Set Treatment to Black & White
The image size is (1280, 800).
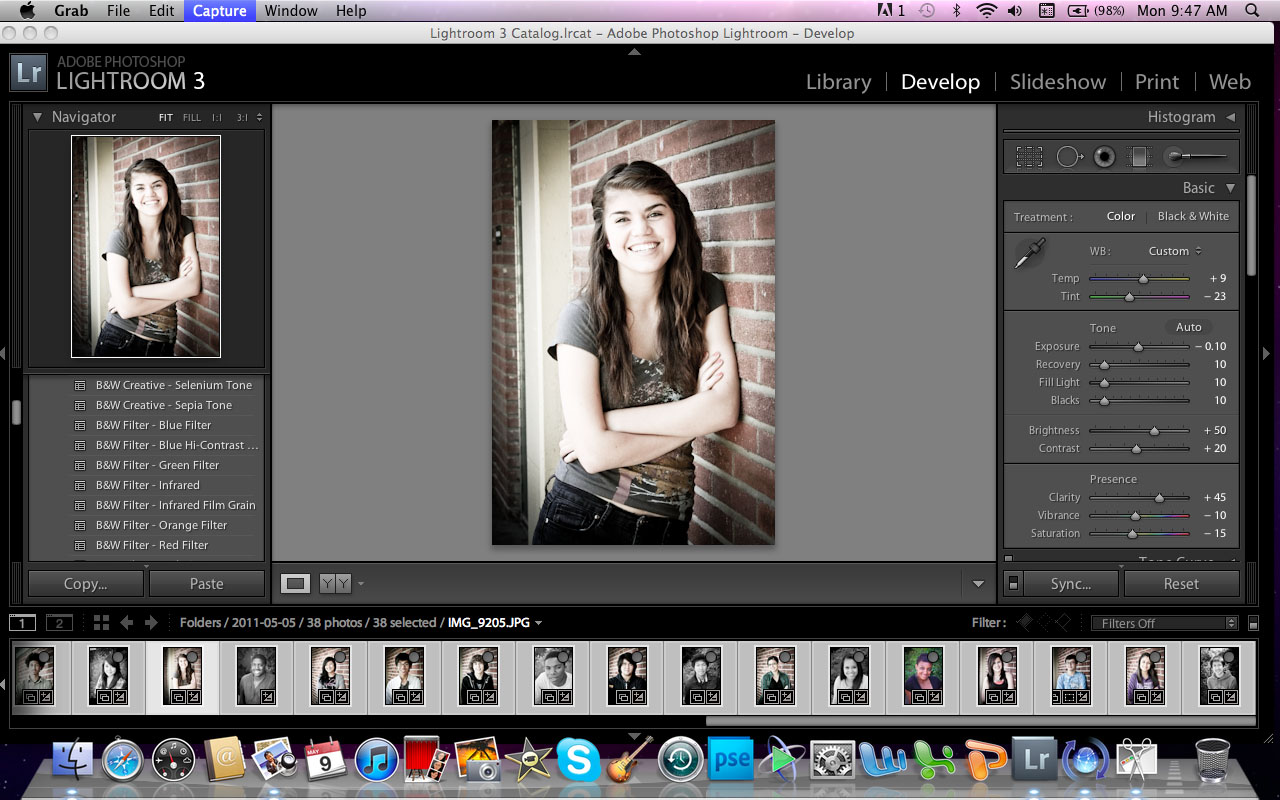[x=1193, y=216]
